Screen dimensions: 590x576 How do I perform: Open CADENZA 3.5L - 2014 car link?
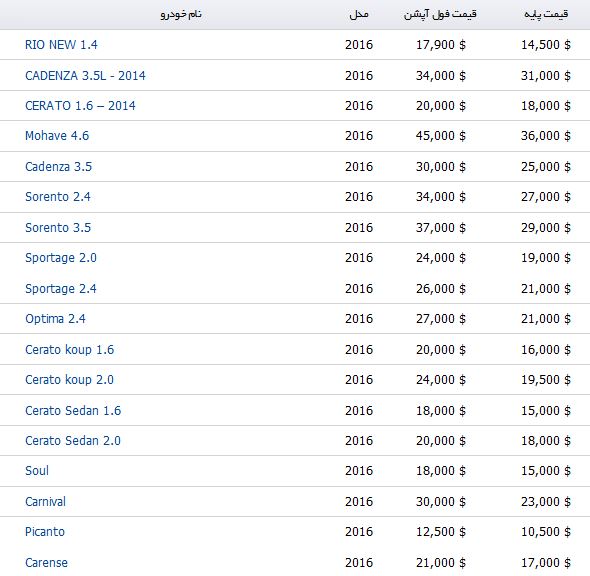85,76
